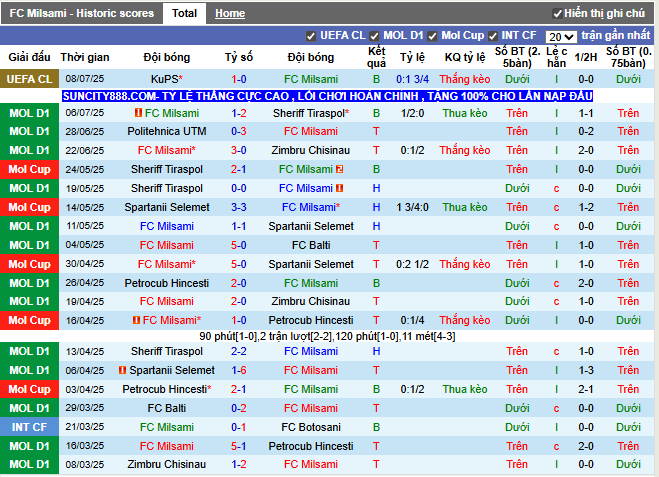This screenshot has width=659, height=477.
Task: Click the Thời gian column header
Action: click(x=84, y=57)
